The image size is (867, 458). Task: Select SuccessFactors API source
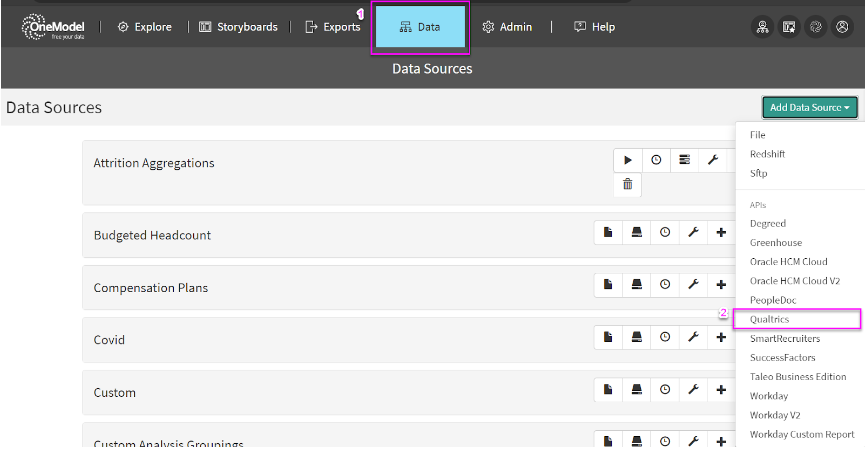pyautogui.click(x=782, y=358)
